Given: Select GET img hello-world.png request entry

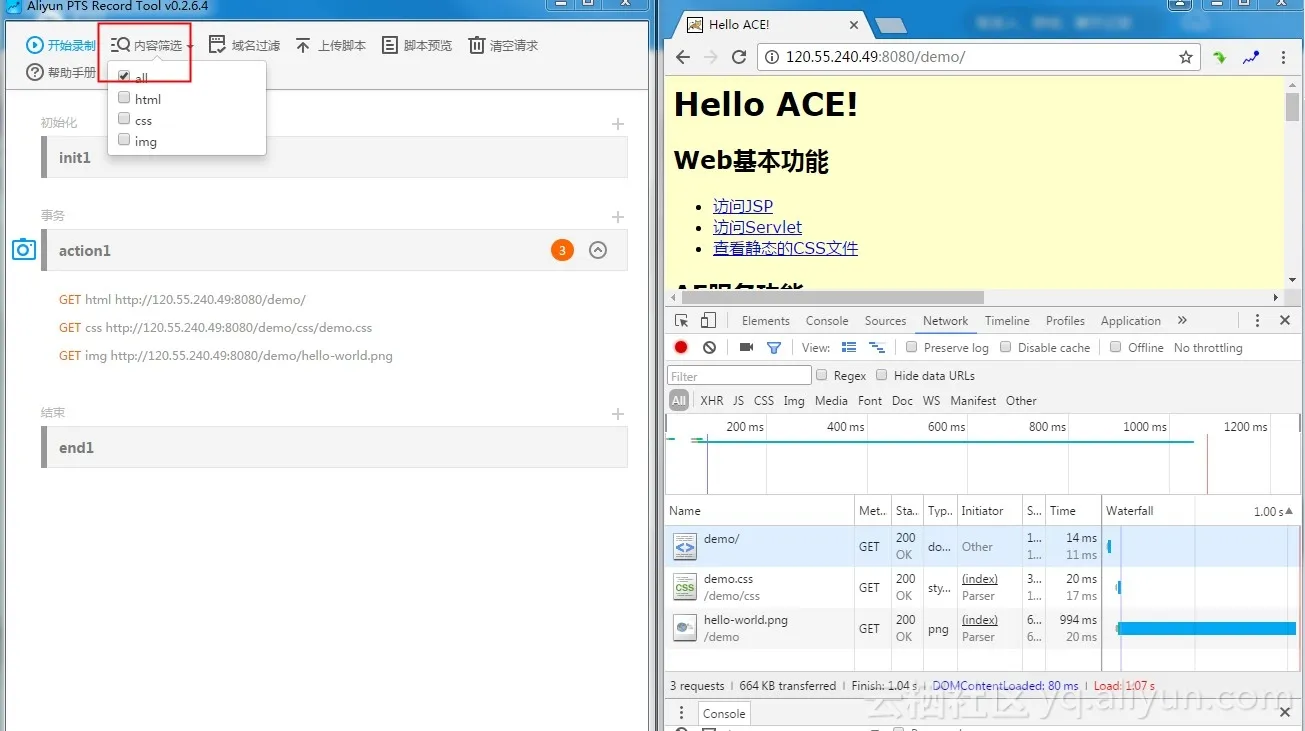Looking at the screenshot, I should [x=226, y=355].
